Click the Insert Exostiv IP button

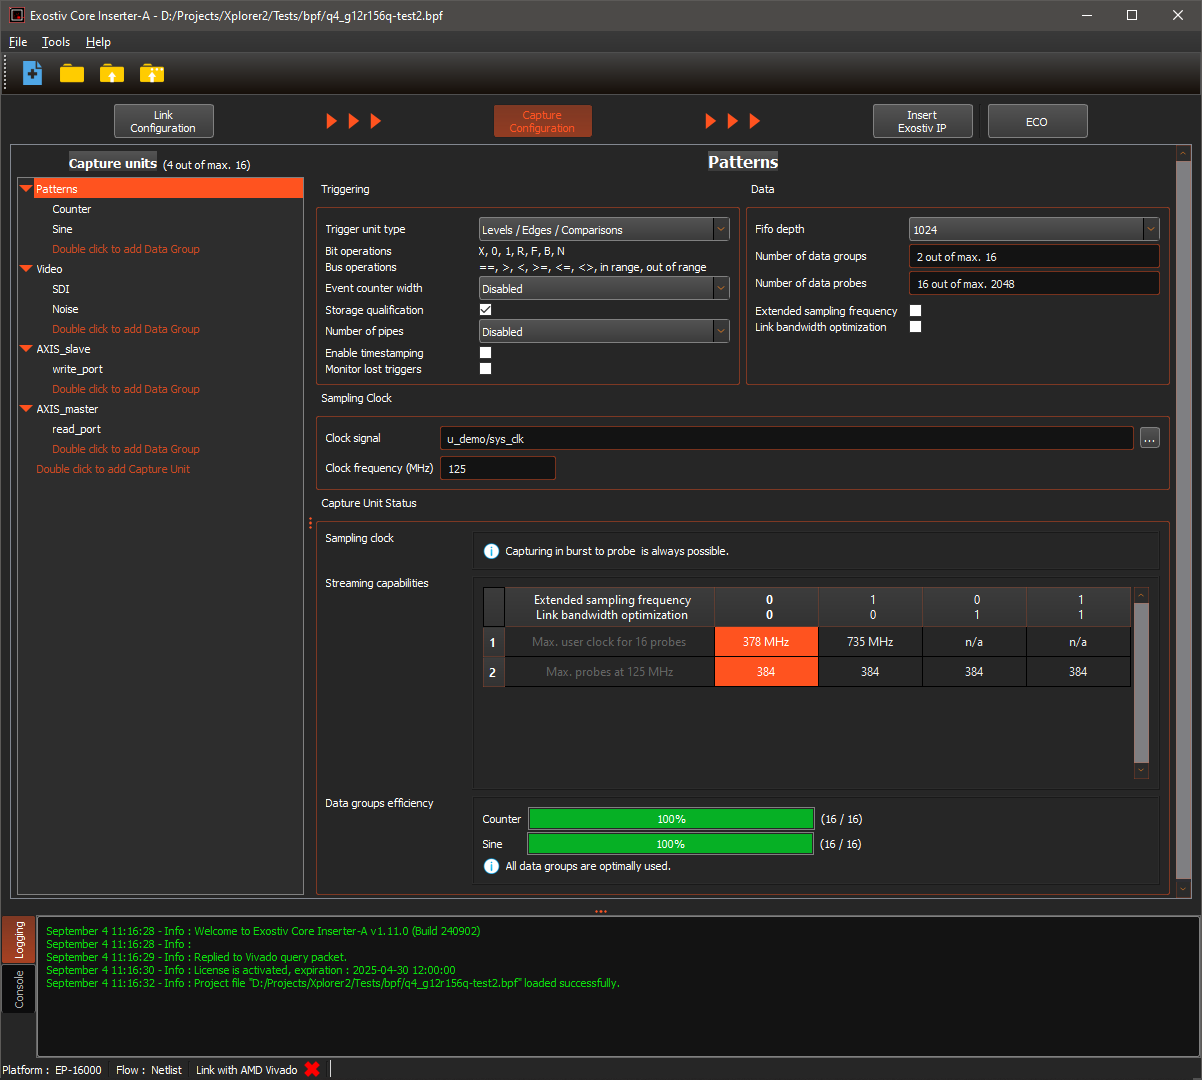pyautogui.click(x=922, y=121)
